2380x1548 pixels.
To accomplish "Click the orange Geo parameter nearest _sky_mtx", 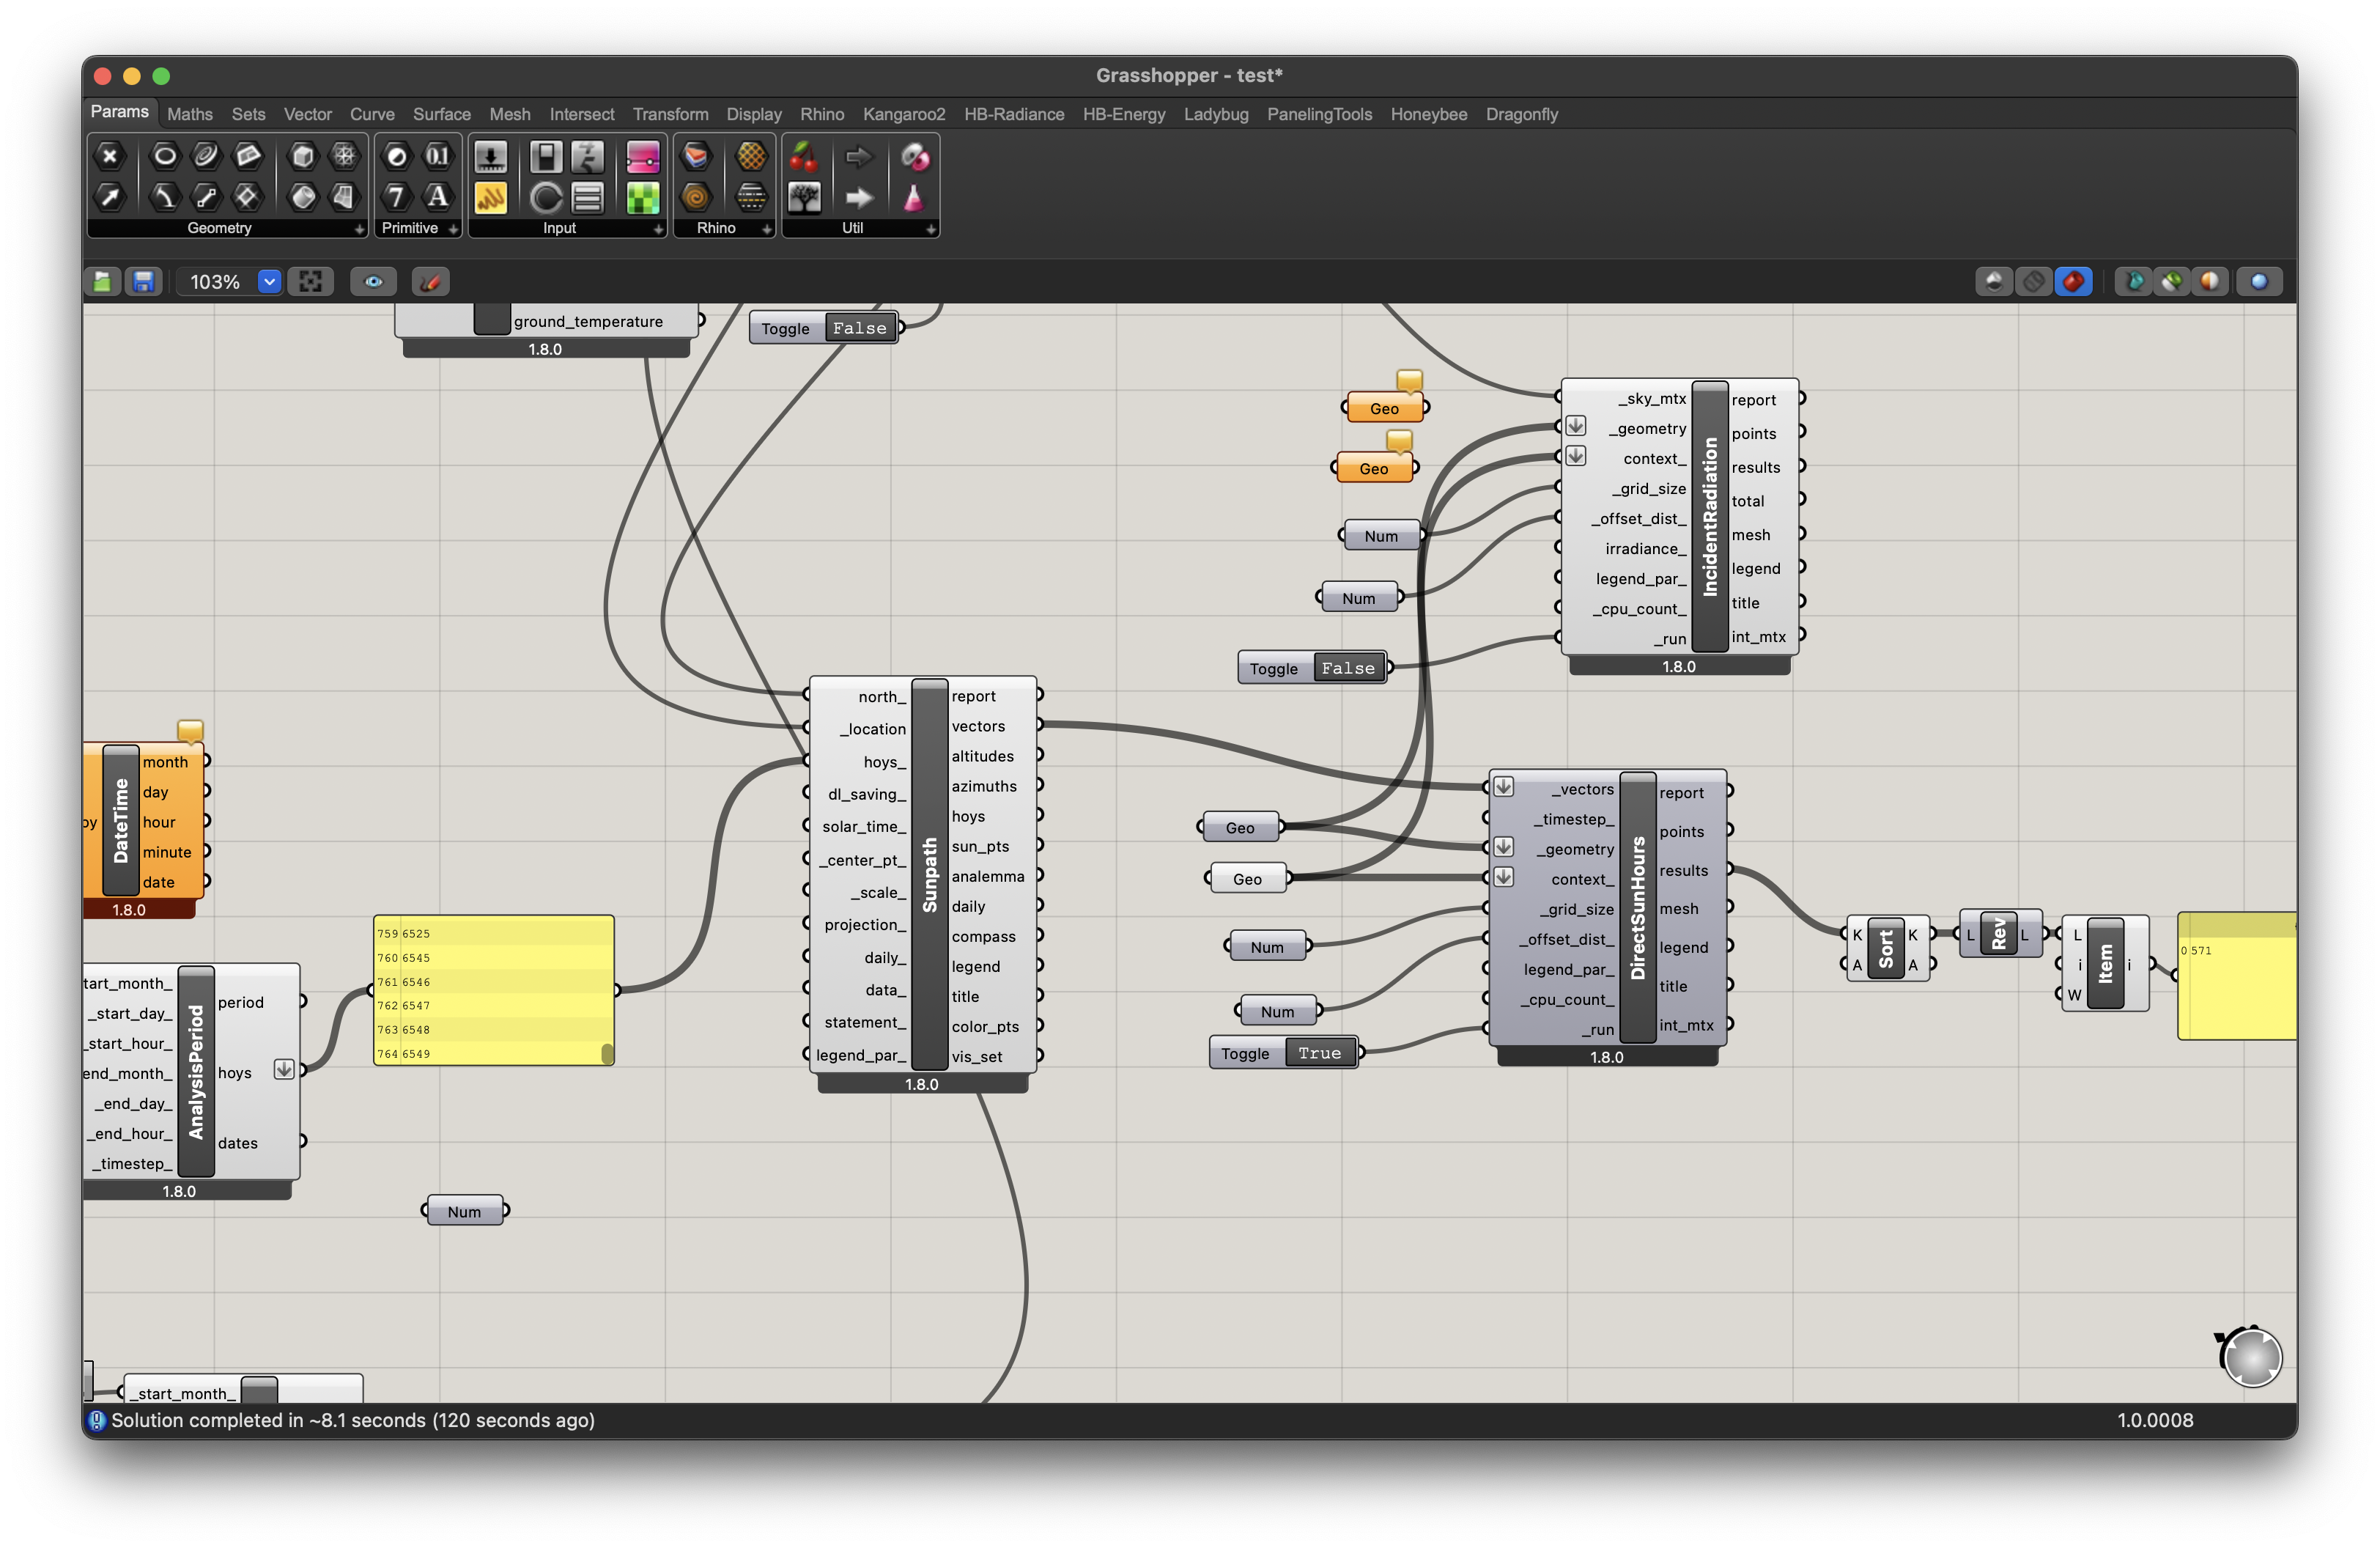I will pyautogui.click(x=1384, y=408).
